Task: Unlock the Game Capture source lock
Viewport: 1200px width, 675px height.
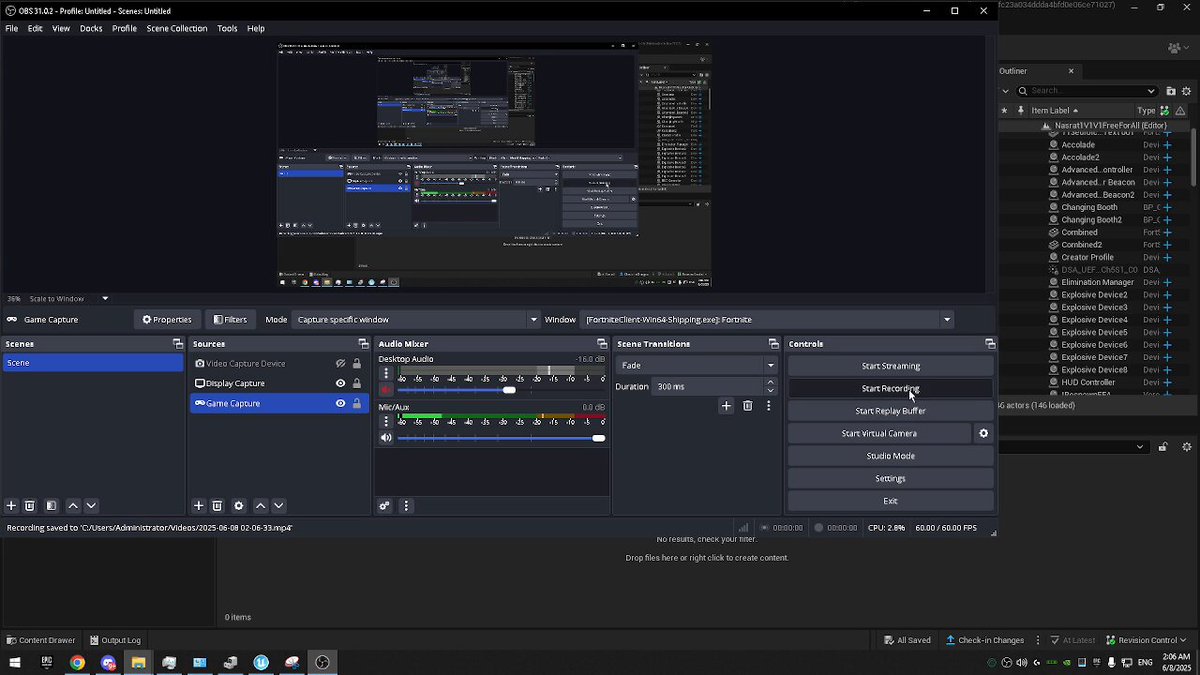Action: (356, 403)
